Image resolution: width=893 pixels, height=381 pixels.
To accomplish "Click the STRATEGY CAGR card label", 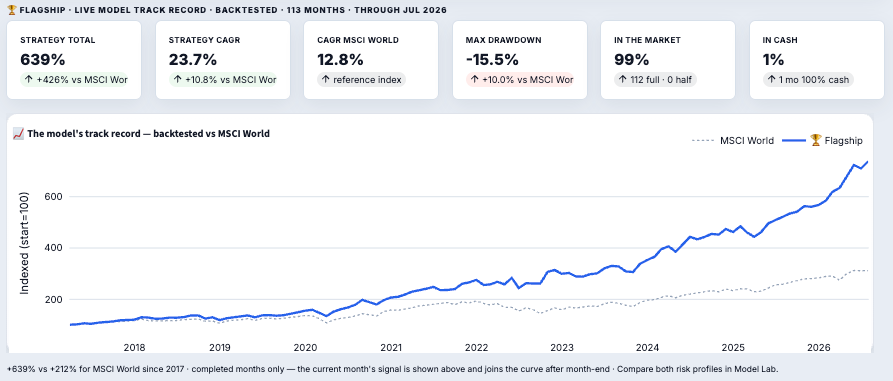I will point(204,40).
